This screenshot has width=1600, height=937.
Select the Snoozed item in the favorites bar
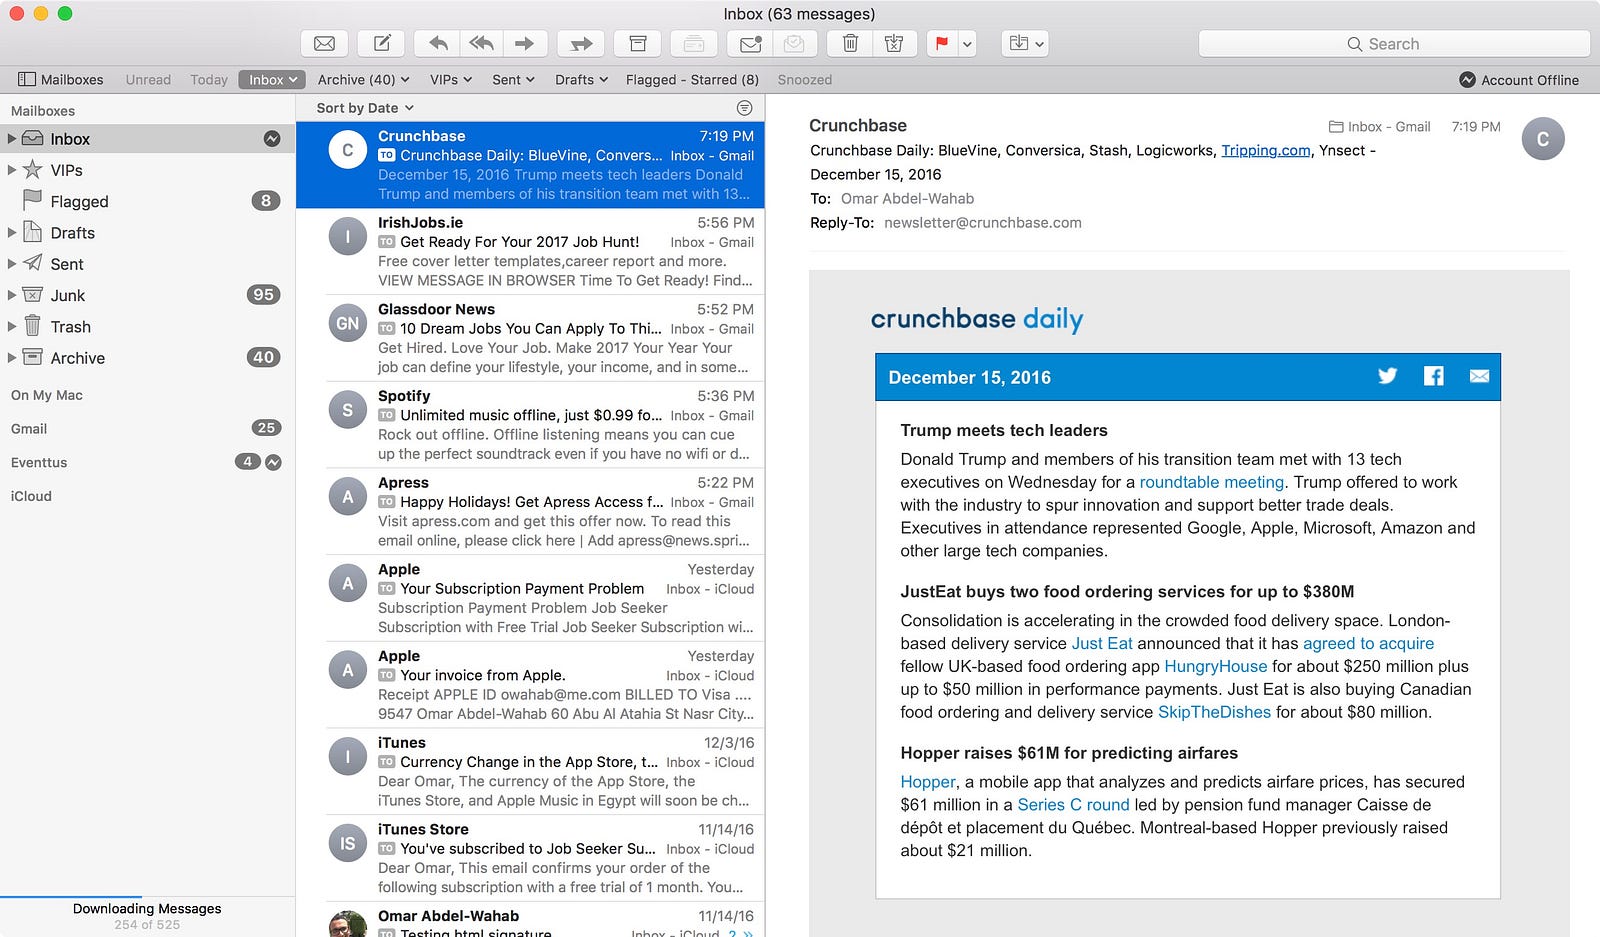(805, 80)
